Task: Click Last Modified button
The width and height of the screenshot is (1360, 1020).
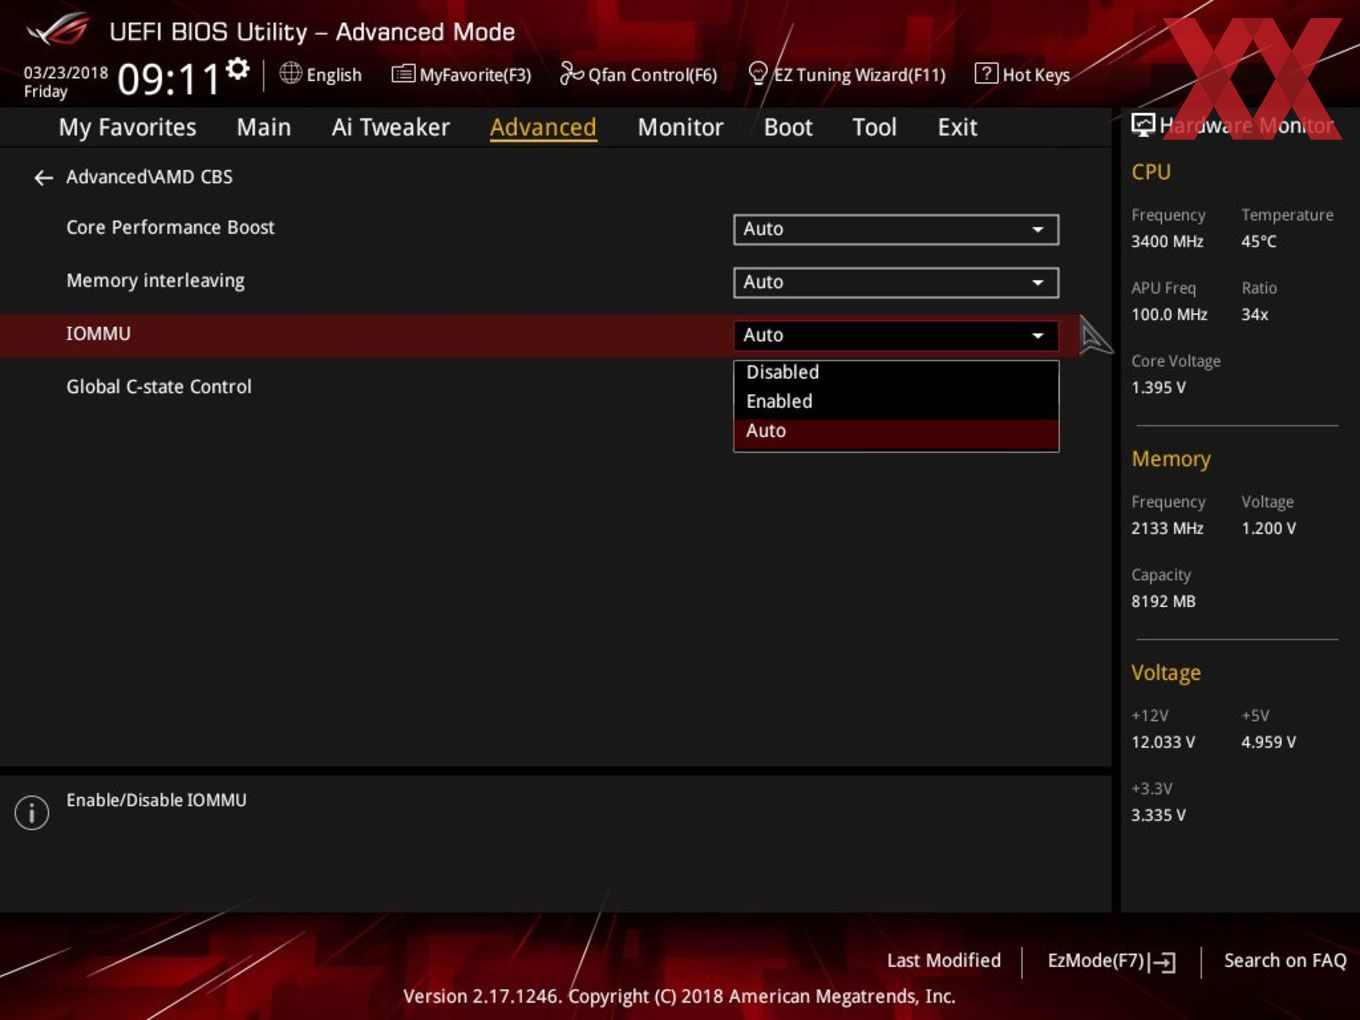Action: [x=944, y=961]
